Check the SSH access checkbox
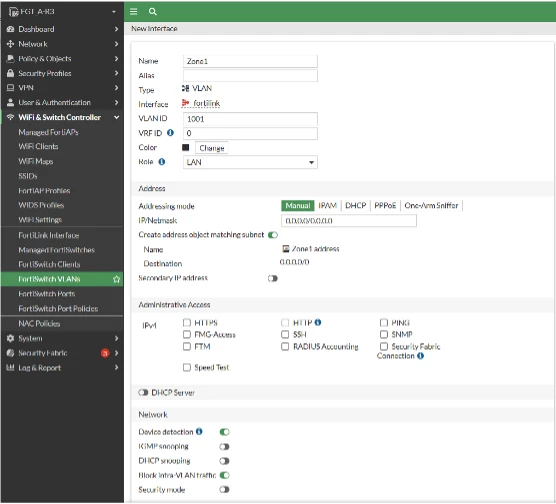The image size is (556, 504). [285, 334]
